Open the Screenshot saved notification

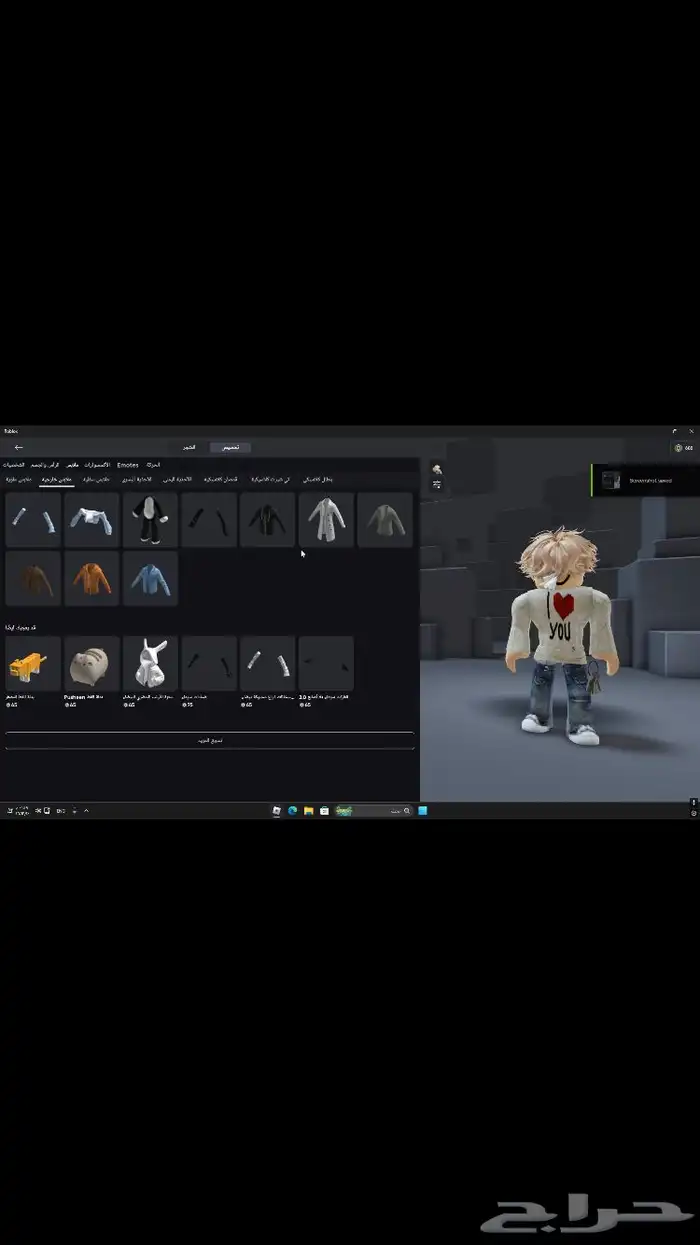tap(645, 480)
